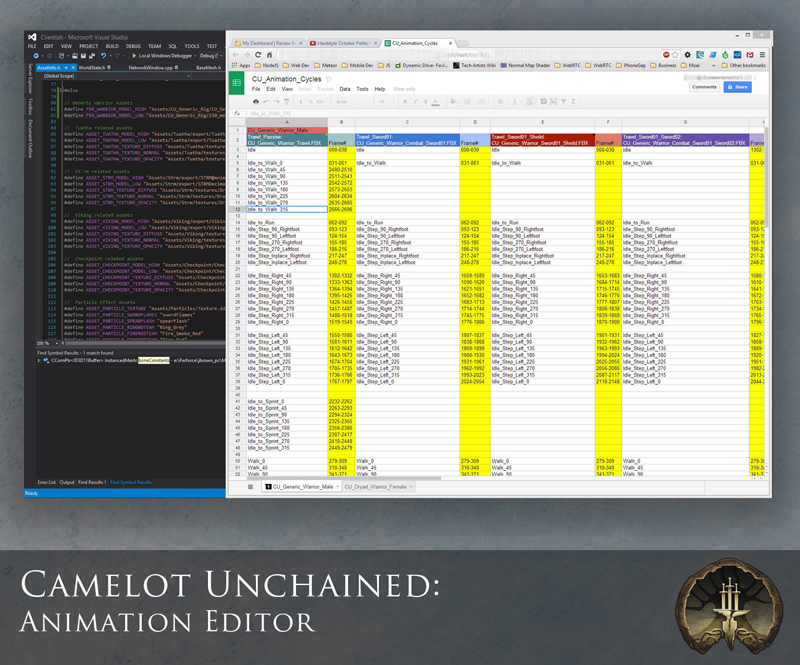Open the Server Explorer side panel
Viewport: 800px width, 665px height.
[x=30, y=78]
